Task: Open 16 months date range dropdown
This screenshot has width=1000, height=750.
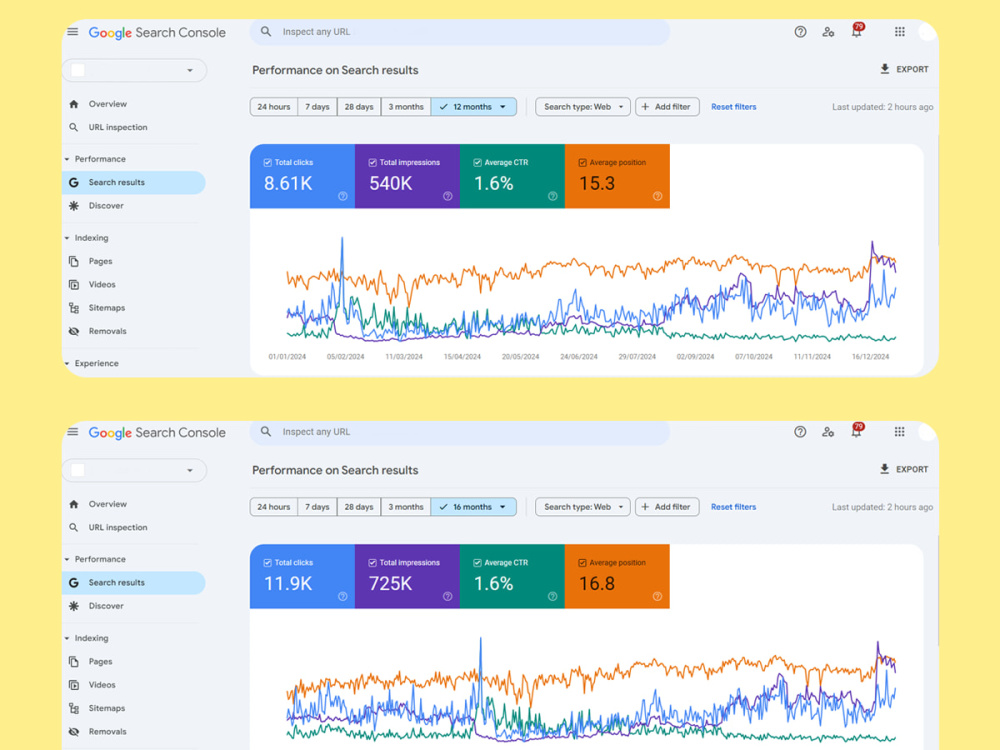Action: tap(474, 507)
